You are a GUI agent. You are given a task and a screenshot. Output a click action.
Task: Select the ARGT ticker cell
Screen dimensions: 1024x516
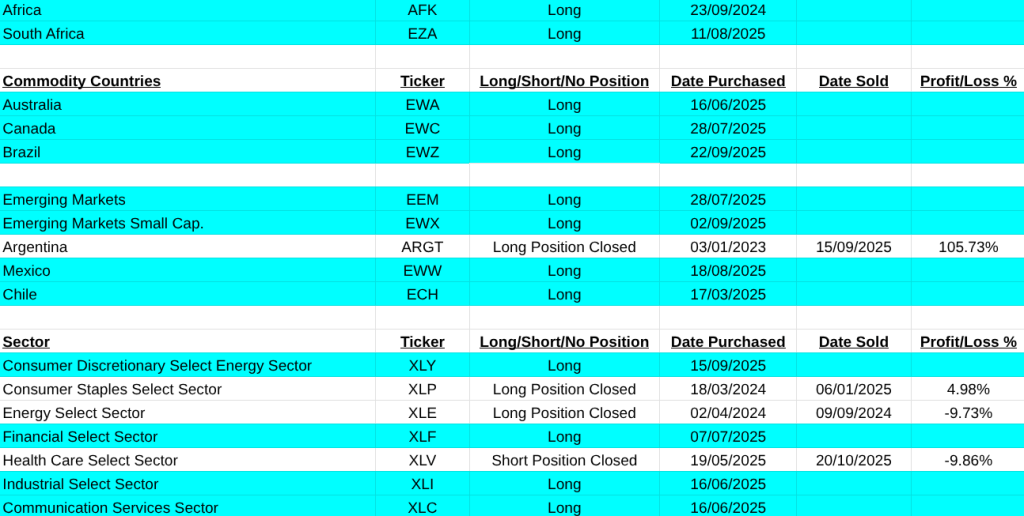point(423,247)
